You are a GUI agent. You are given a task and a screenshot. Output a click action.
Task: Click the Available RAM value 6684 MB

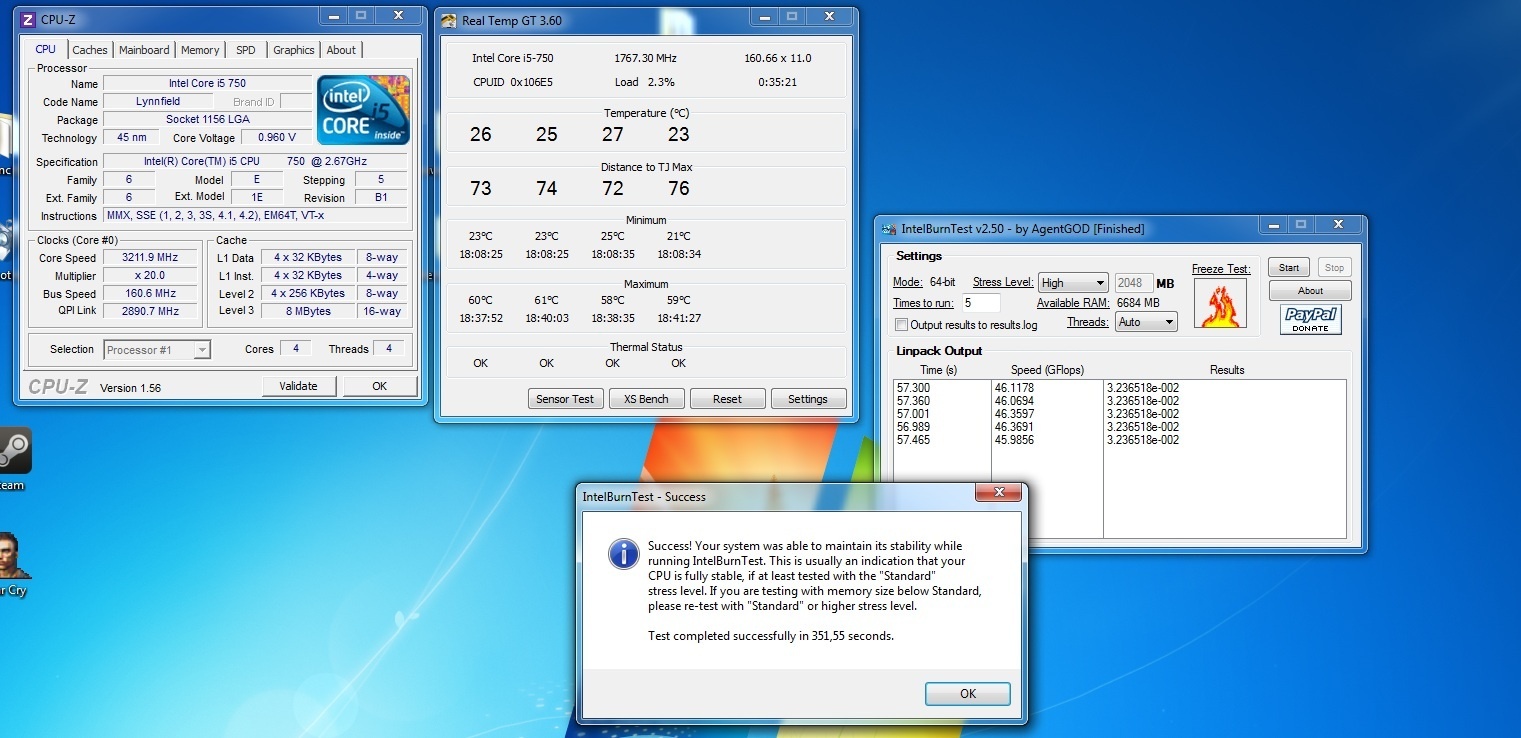(x=1138, y=303)
